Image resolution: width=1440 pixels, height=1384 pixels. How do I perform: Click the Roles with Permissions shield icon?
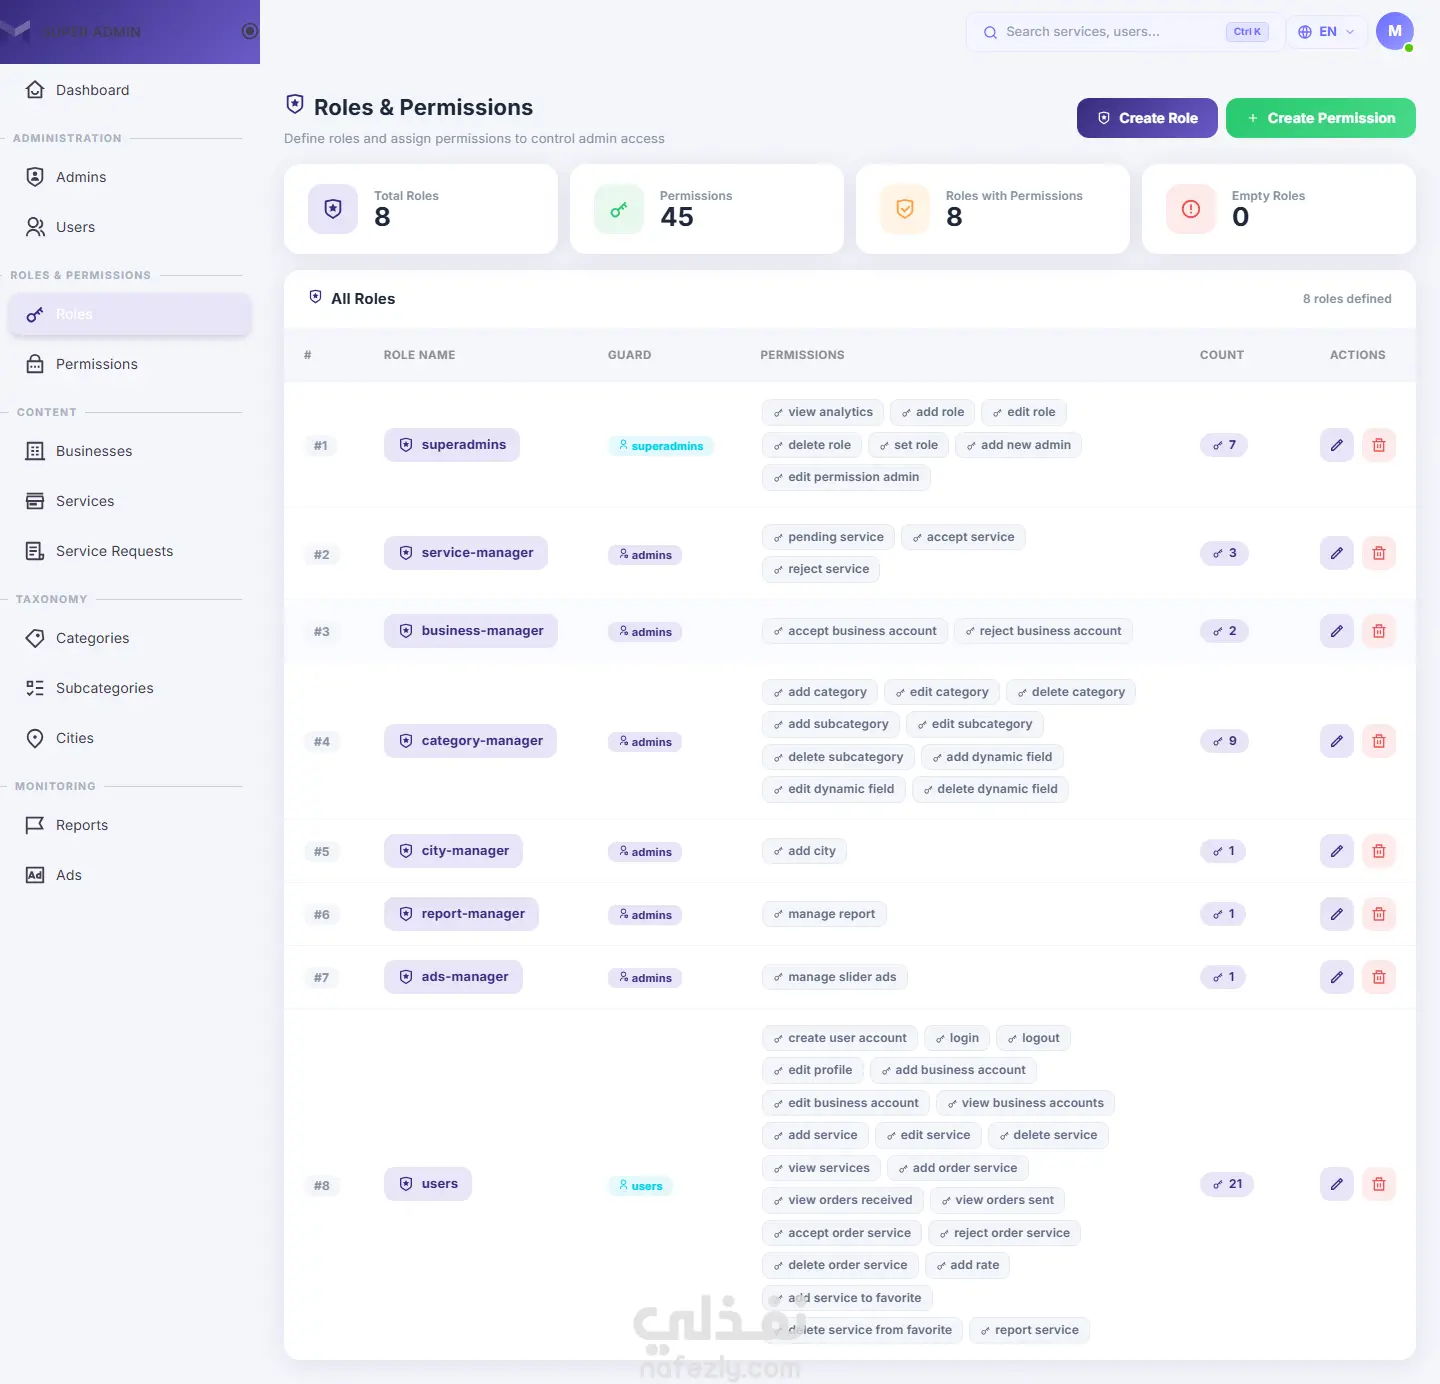click(905, 209)
